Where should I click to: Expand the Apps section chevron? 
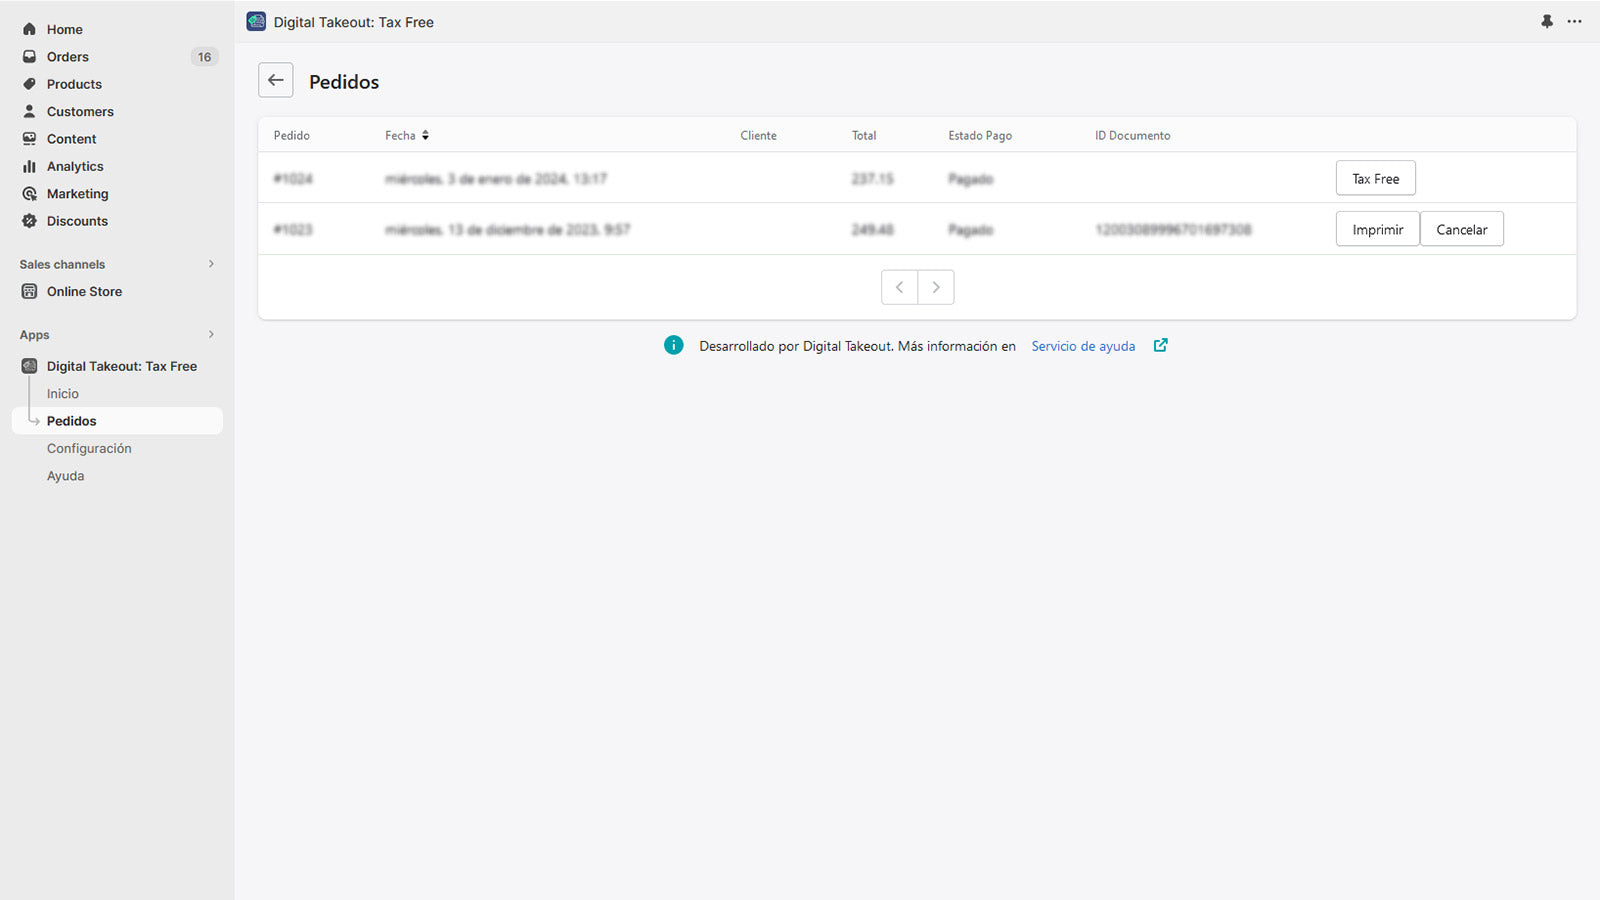click(x=211, y=335)
